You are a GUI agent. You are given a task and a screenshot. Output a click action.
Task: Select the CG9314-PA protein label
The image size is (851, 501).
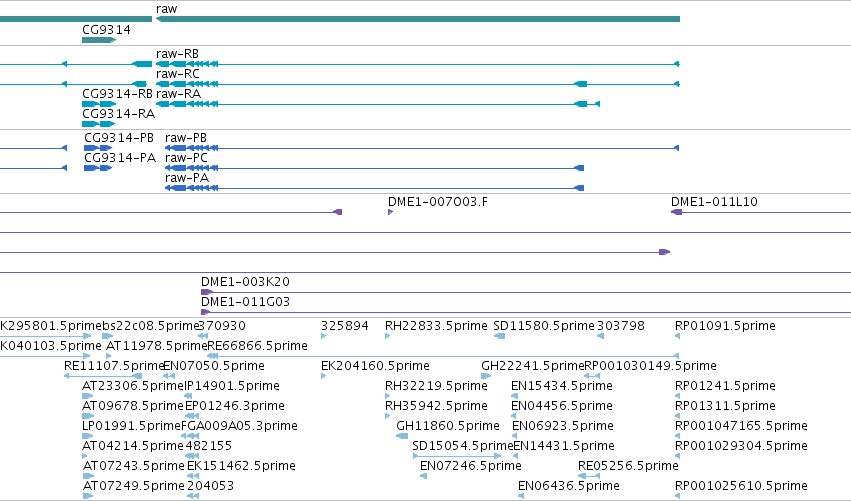click(120, 158)
